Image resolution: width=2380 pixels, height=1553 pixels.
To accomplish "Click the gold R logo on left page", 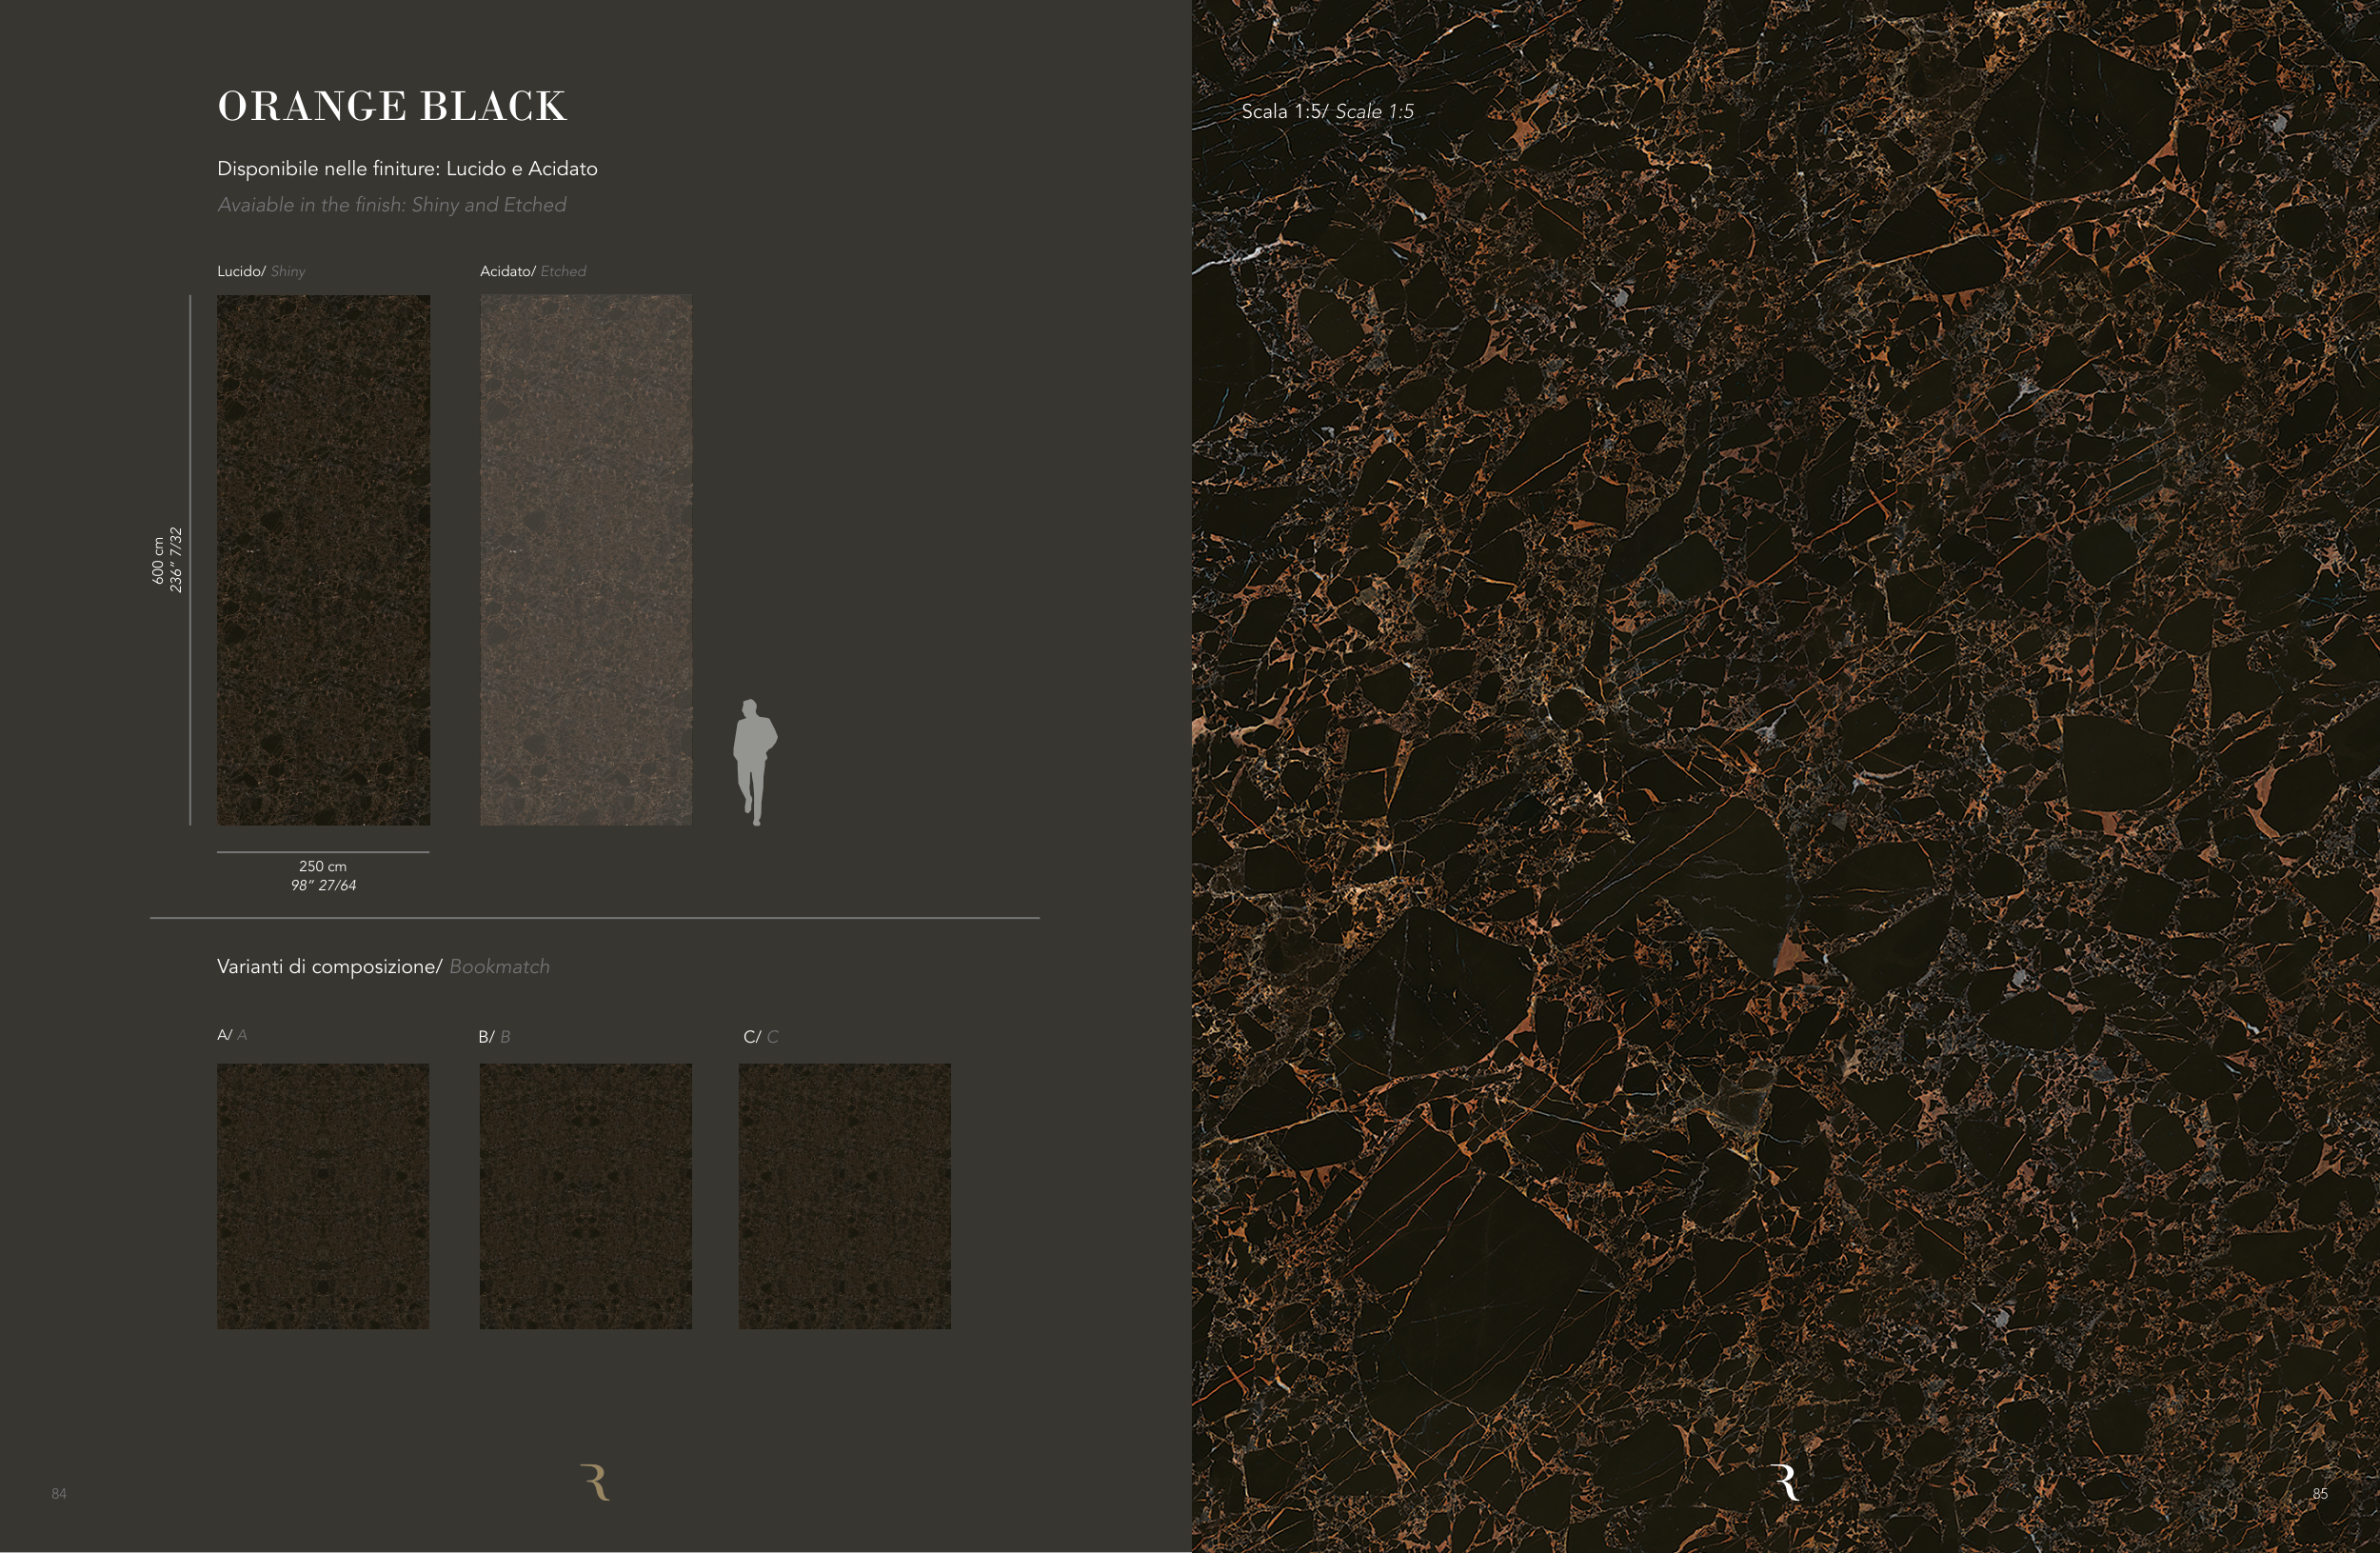I will pos(595,1482).
